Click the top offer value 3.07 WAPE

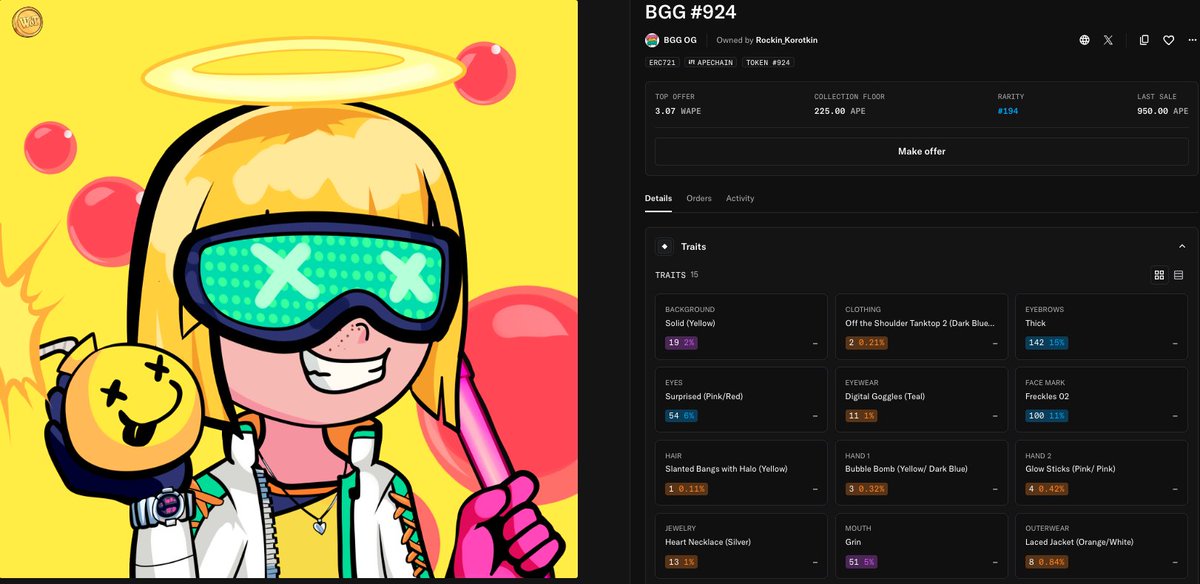tap(678, 111)
